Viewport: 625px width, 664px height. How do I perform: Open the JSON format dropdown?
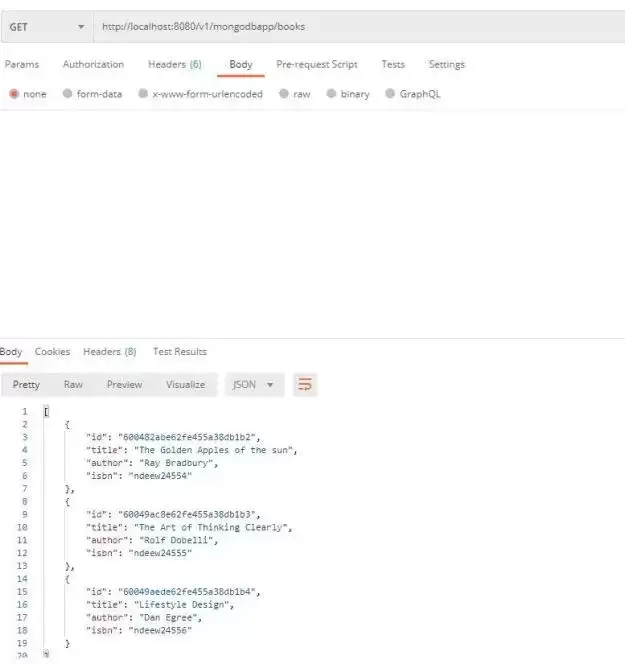pyautogui.click(x=254, y=385)
